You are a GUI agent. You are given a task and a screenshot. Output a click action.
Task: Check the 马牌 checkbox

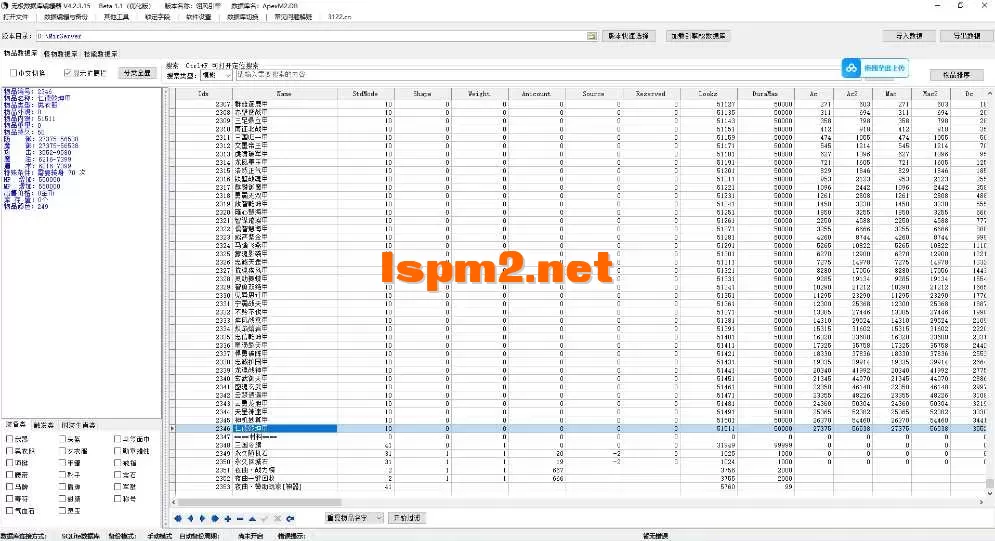pos(10,486)
